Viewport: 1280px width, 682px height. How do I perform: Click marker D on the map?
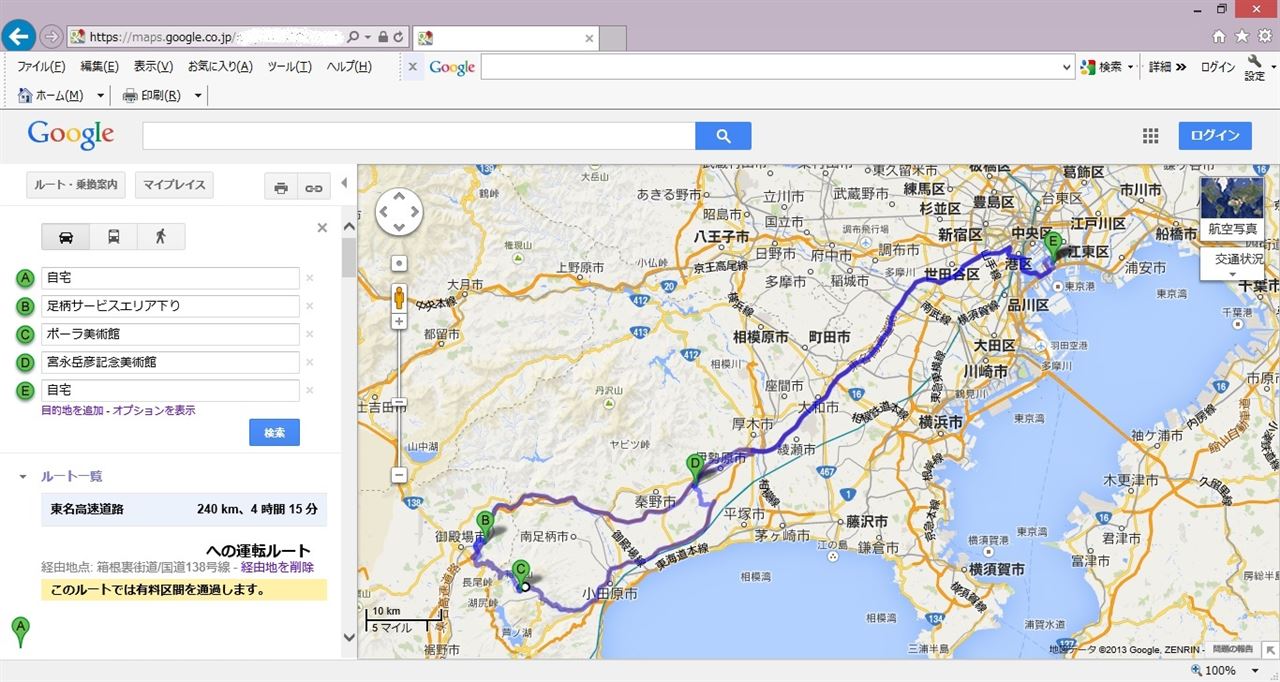point(695,467)
